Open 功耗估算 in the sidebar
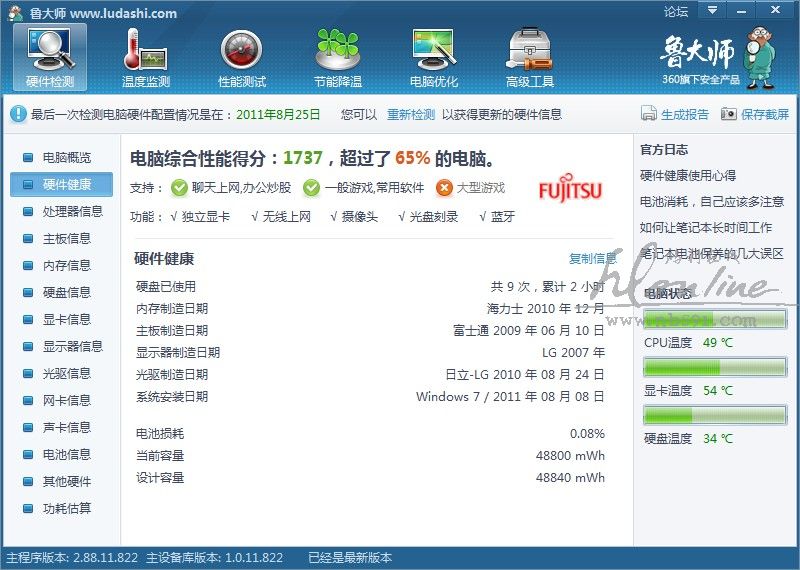The width and height of the screenshot is (800, 570). pyautogui.click(x=66, y=508)
